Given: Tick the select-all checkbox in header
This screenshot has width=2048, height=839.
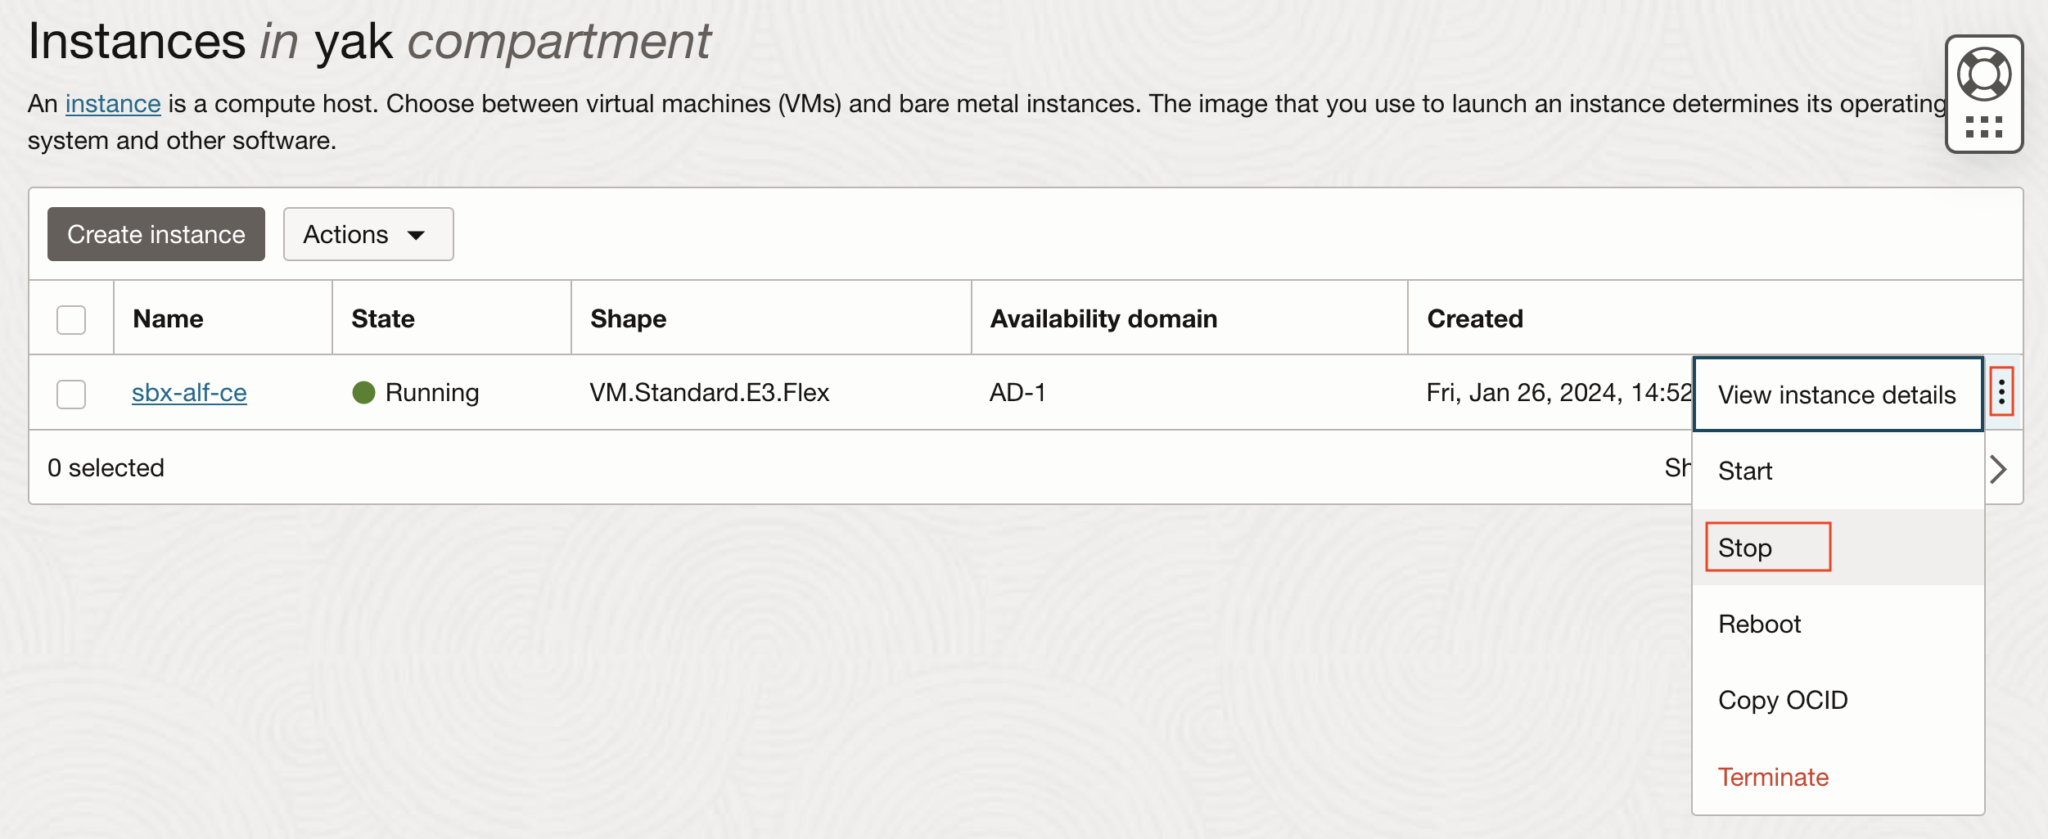Looking at the screenshot, I should pos(71,320).
